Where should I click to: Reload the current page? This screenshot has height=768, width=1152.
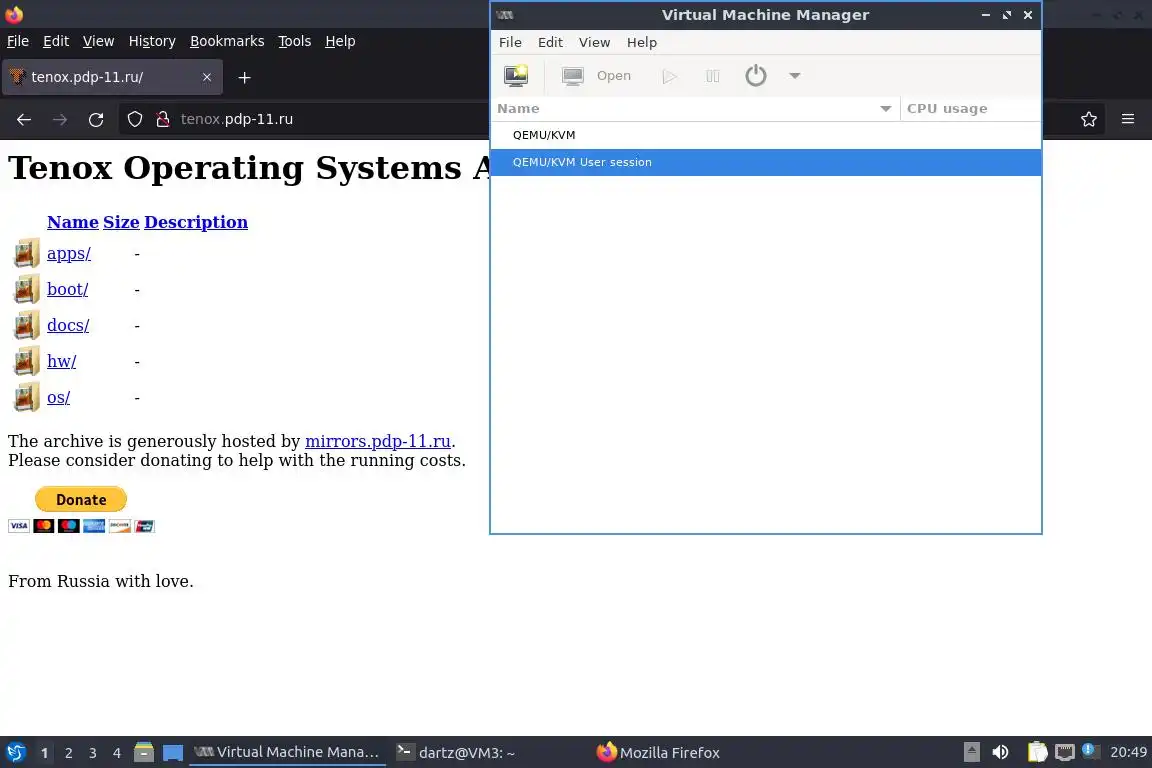[x=96, y=119]
